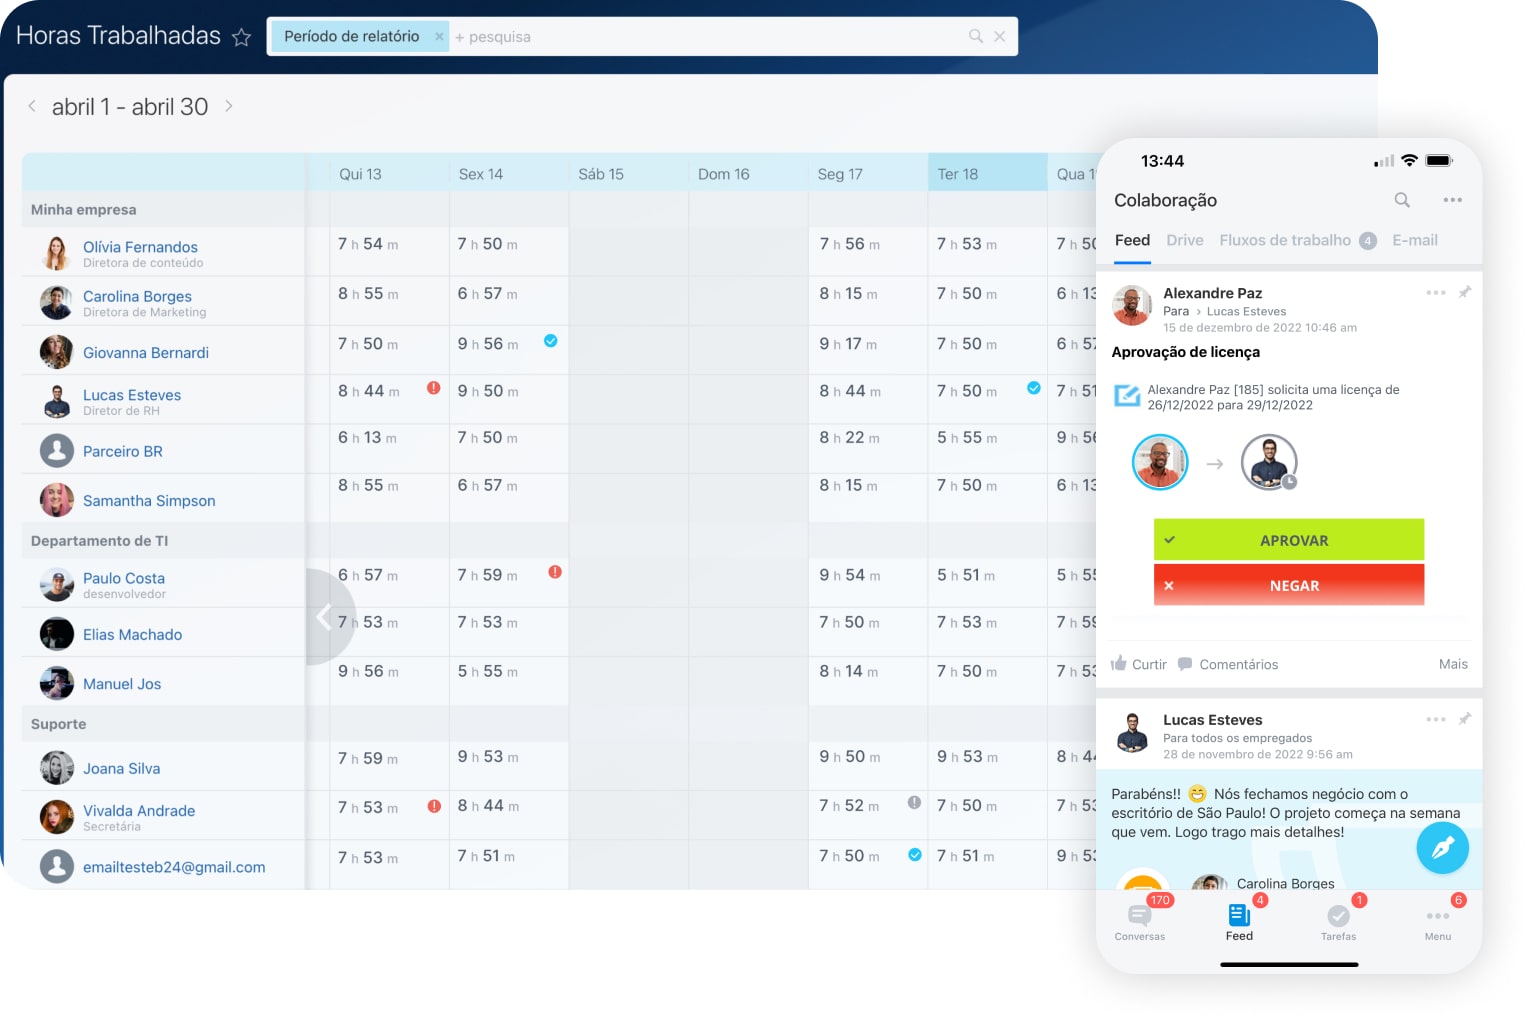This screenshot has width=1531, height=1022.
Task: Click the search magnifier in the filter bar
Action: tap(975, 36)
